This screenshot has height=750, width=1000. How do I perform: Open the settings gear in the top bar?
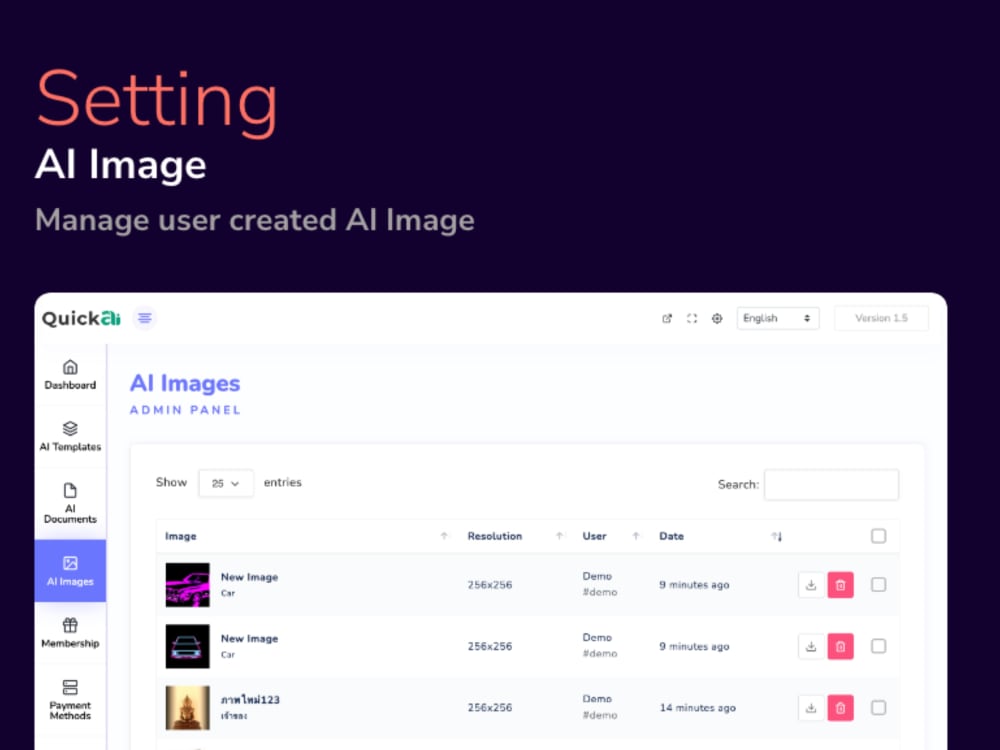click(716, 318)
